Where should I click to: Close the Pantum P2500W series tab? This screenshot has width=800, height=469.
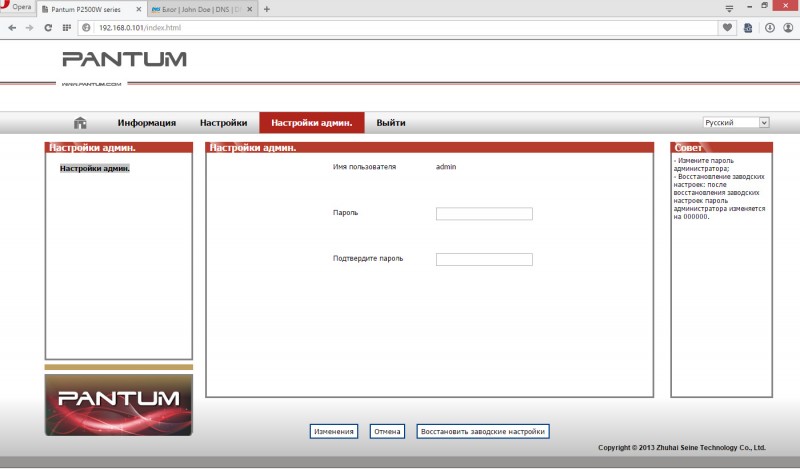point(139,9)
